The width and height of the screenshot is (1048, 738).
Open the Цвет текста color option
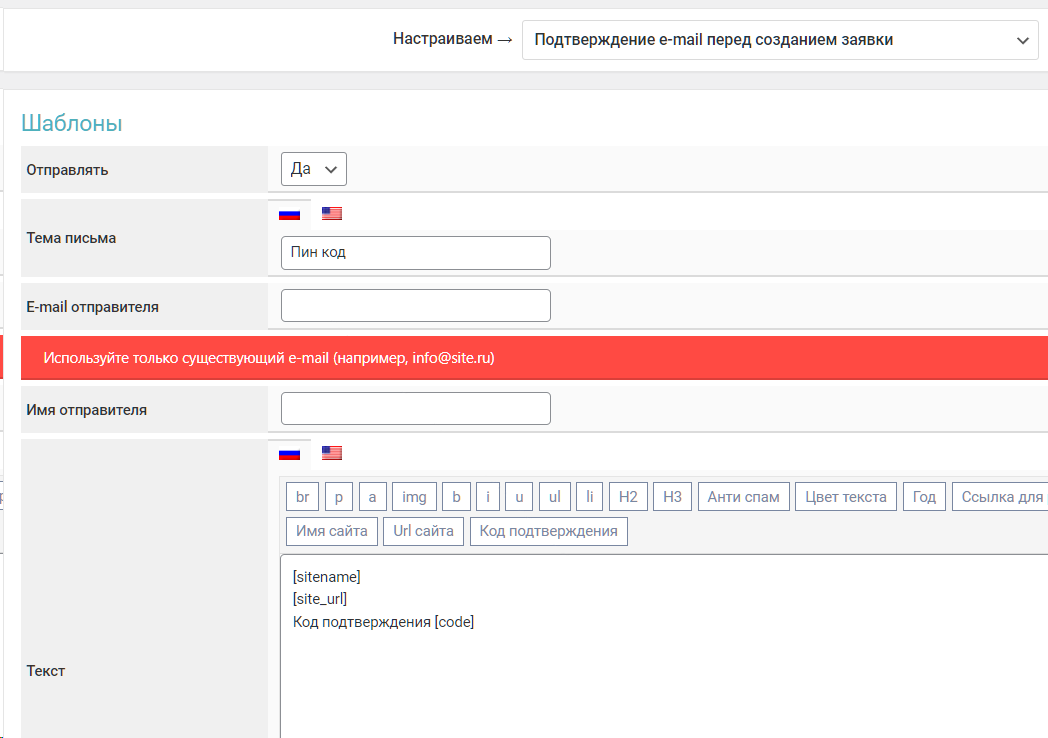coord(846,497)
